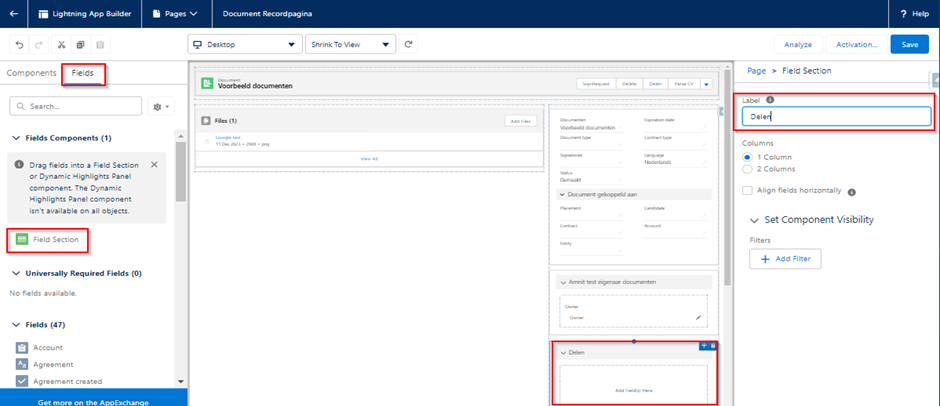Click the Label text field containing Delen
Image resolution: width=940 pixels, height=406 pixels.
pos(836,117)
